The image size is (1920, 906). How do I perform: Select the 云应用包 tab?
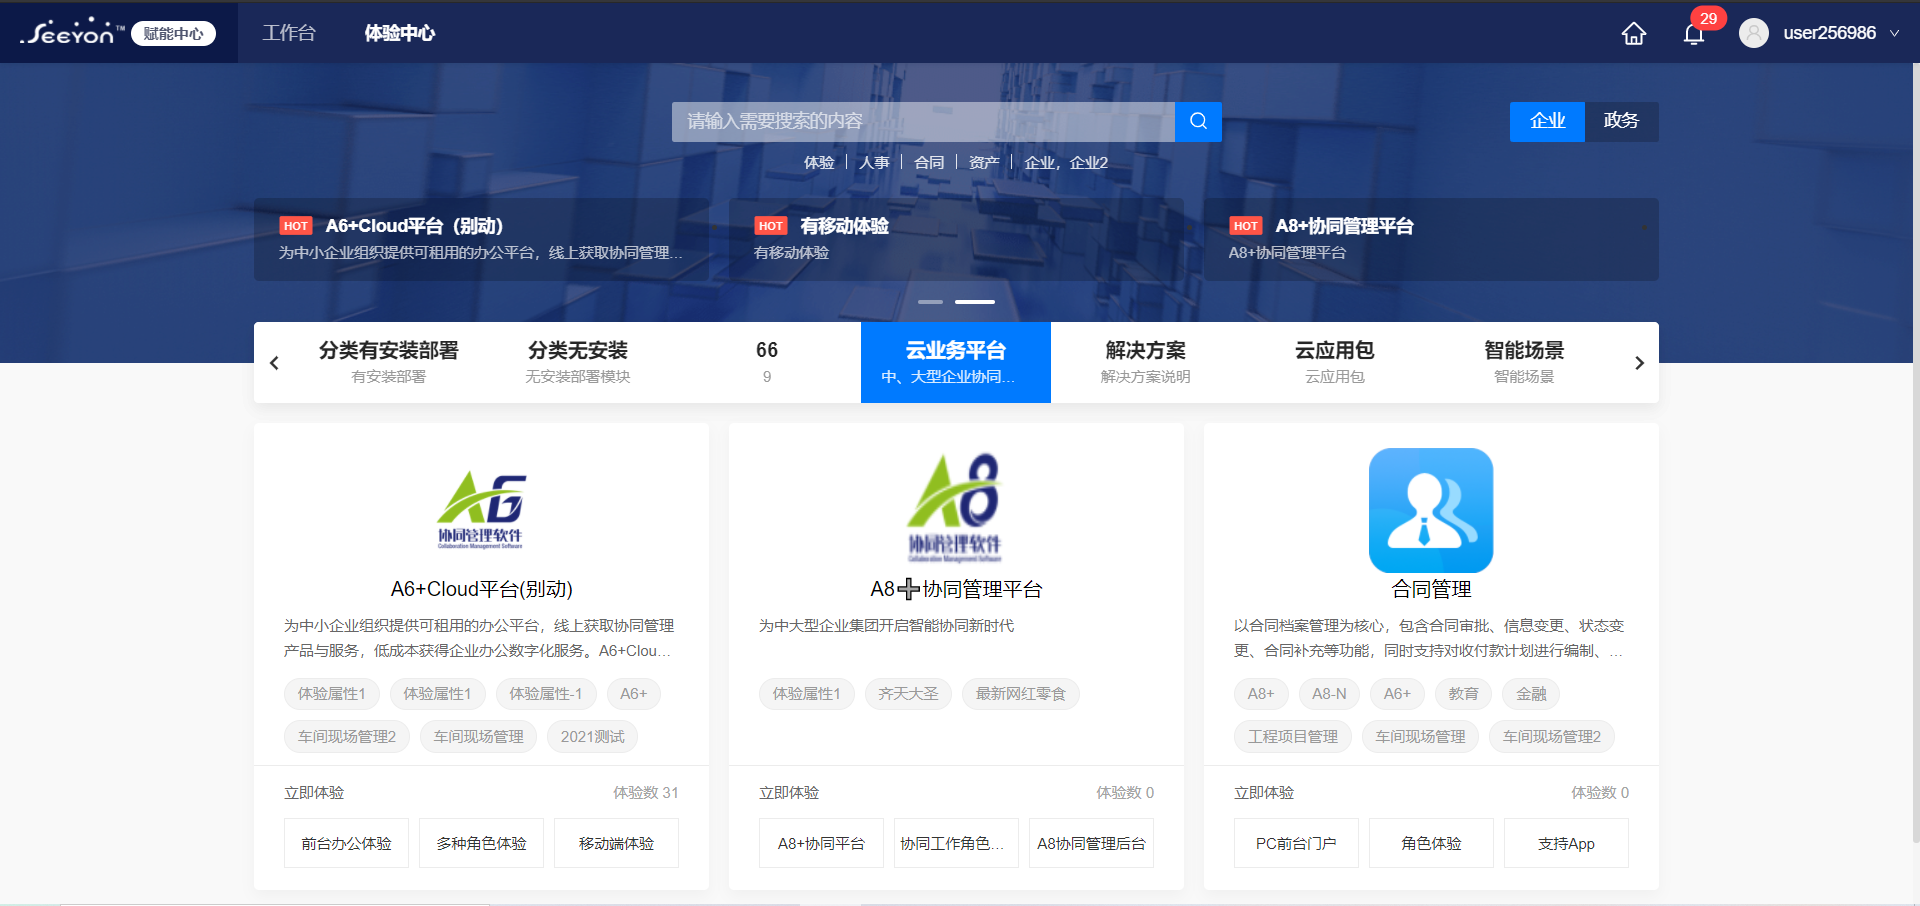click(x=1334, y=362)
